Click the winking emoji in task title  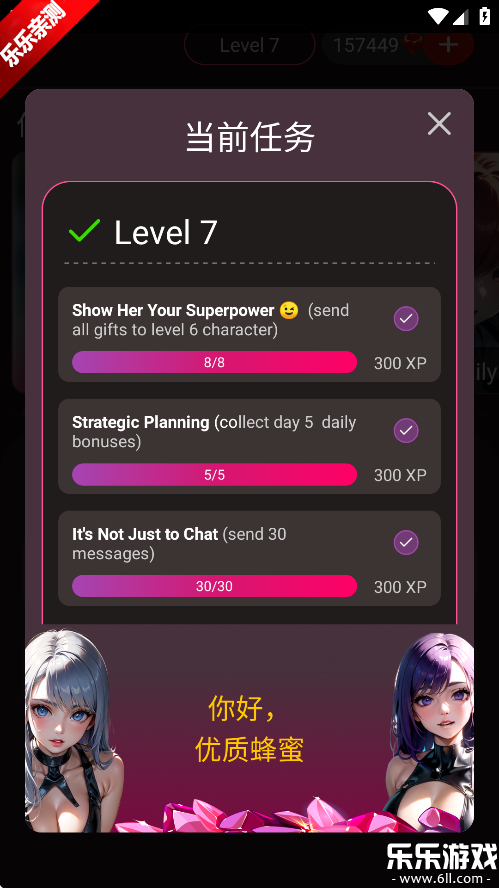289,310
